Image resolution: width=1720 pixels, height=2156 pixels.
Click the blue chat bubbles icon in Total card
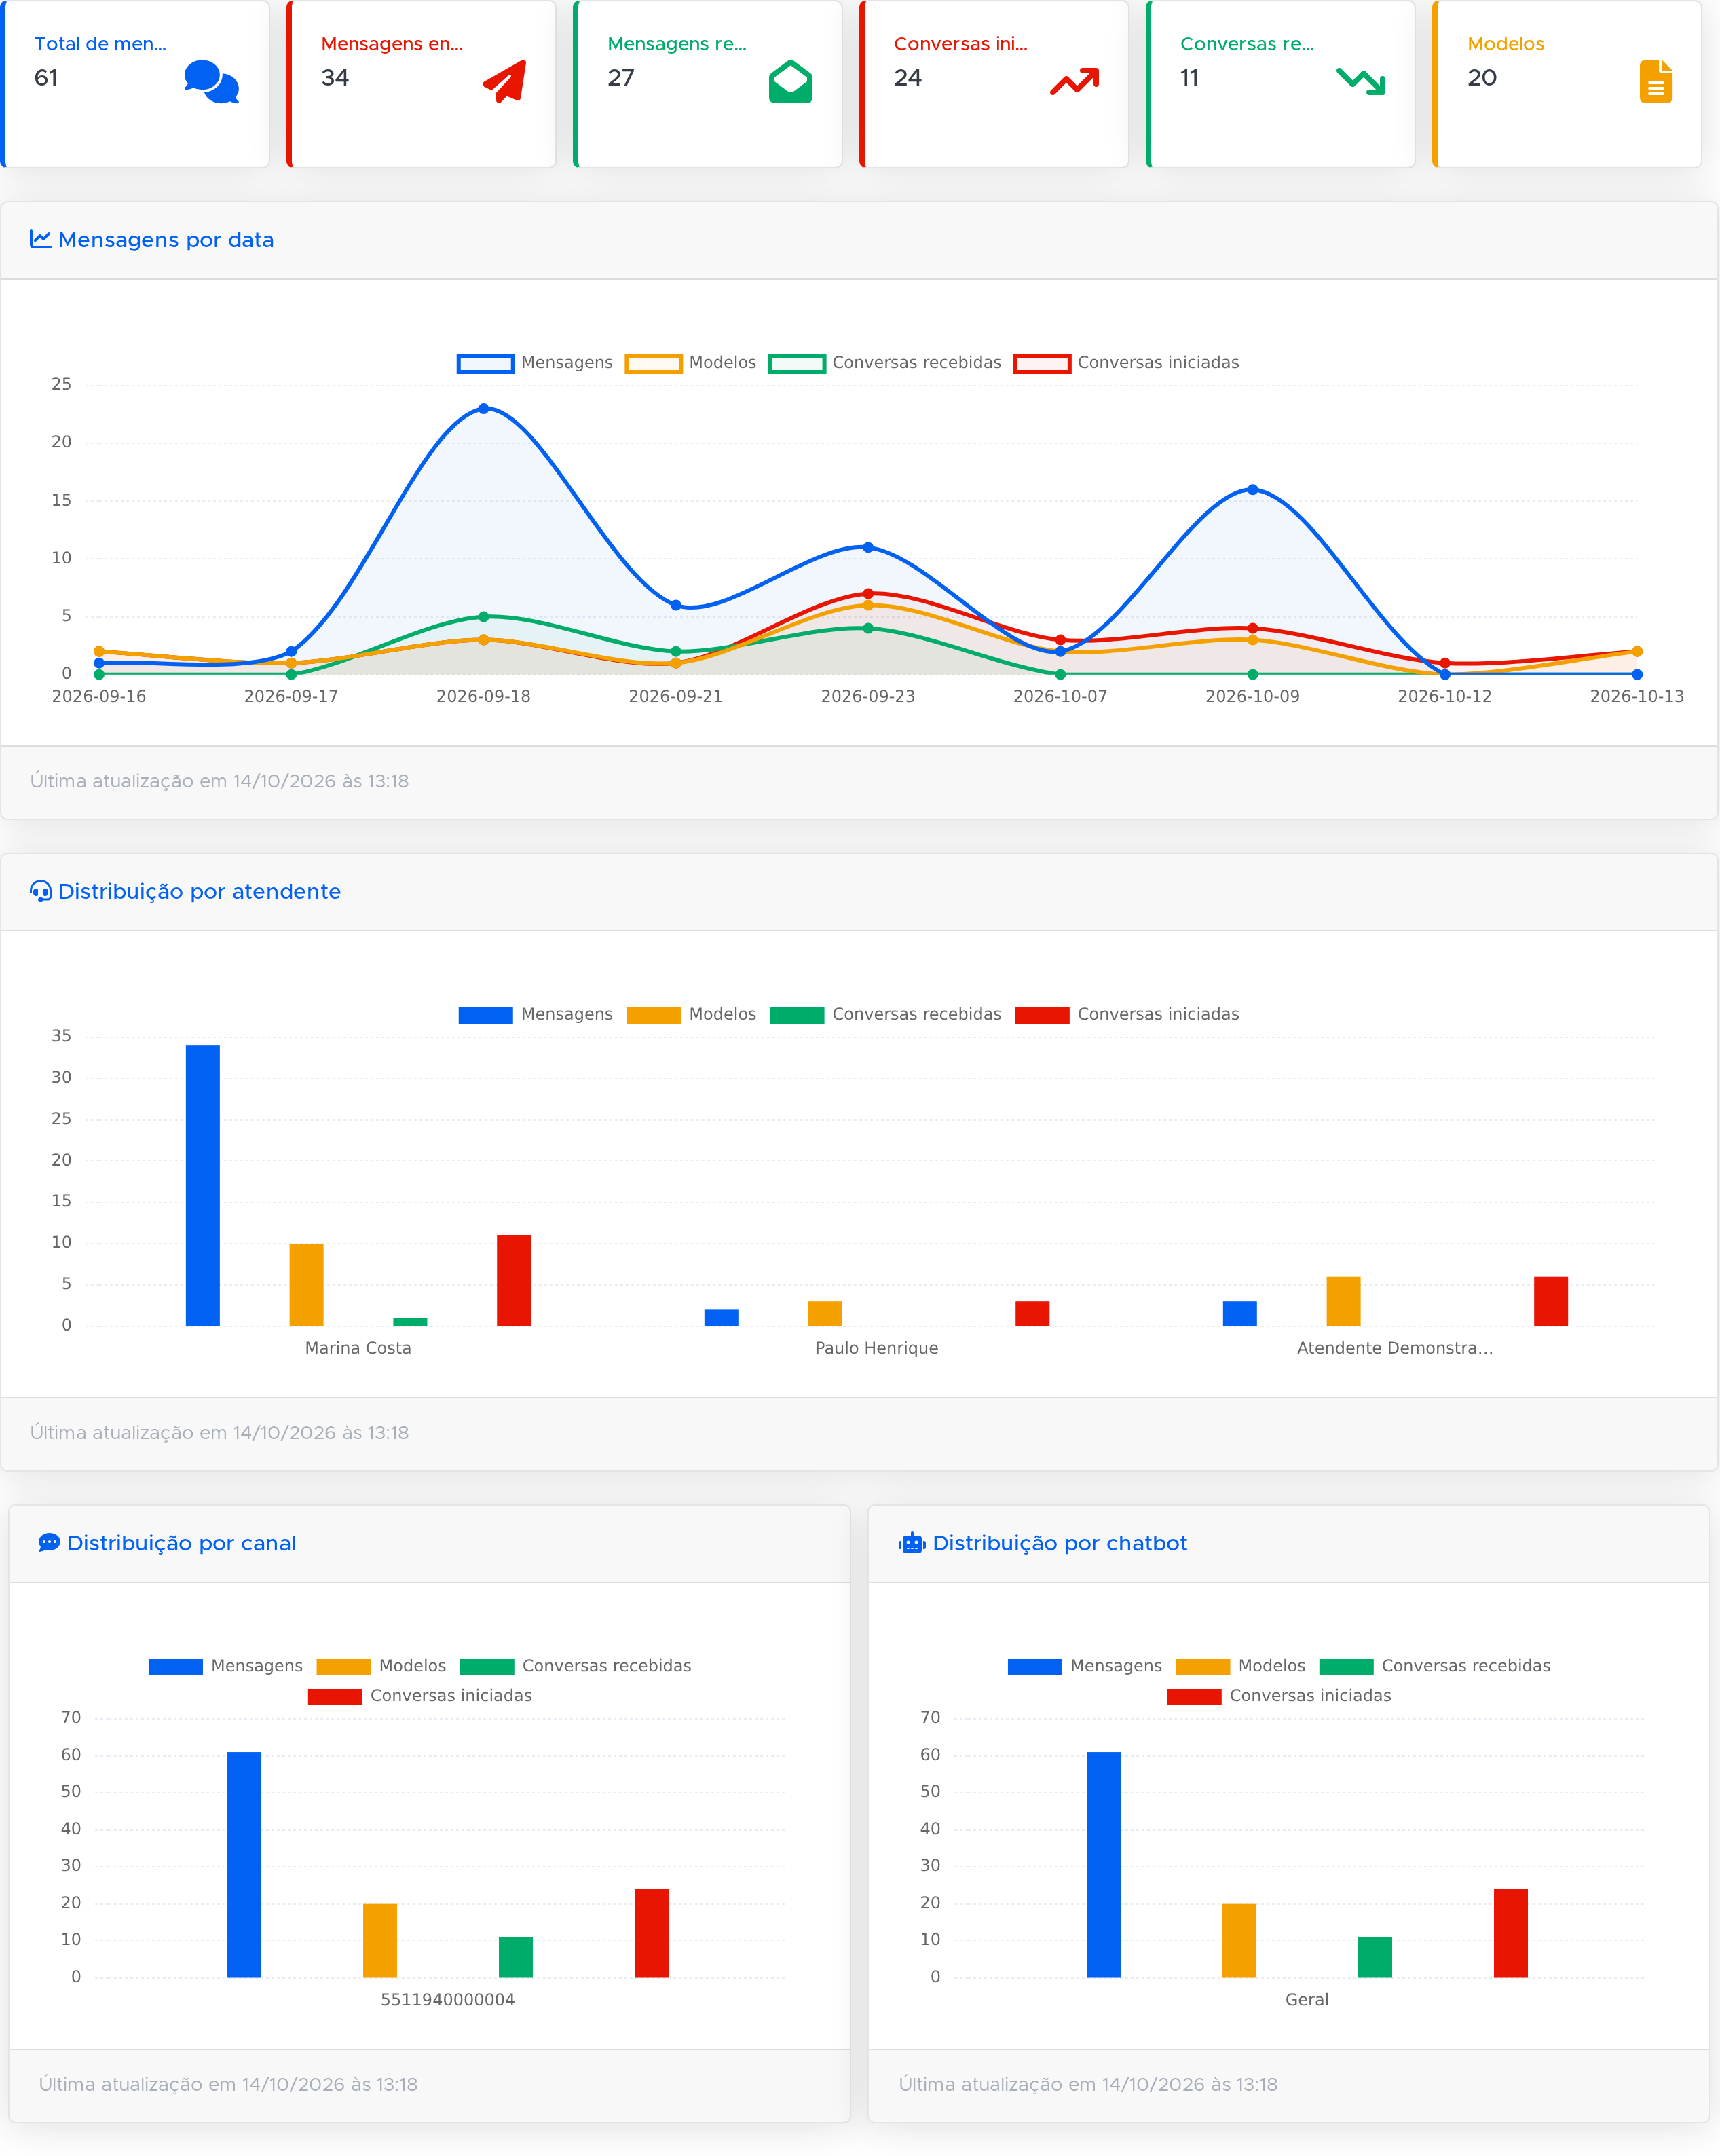212,82
